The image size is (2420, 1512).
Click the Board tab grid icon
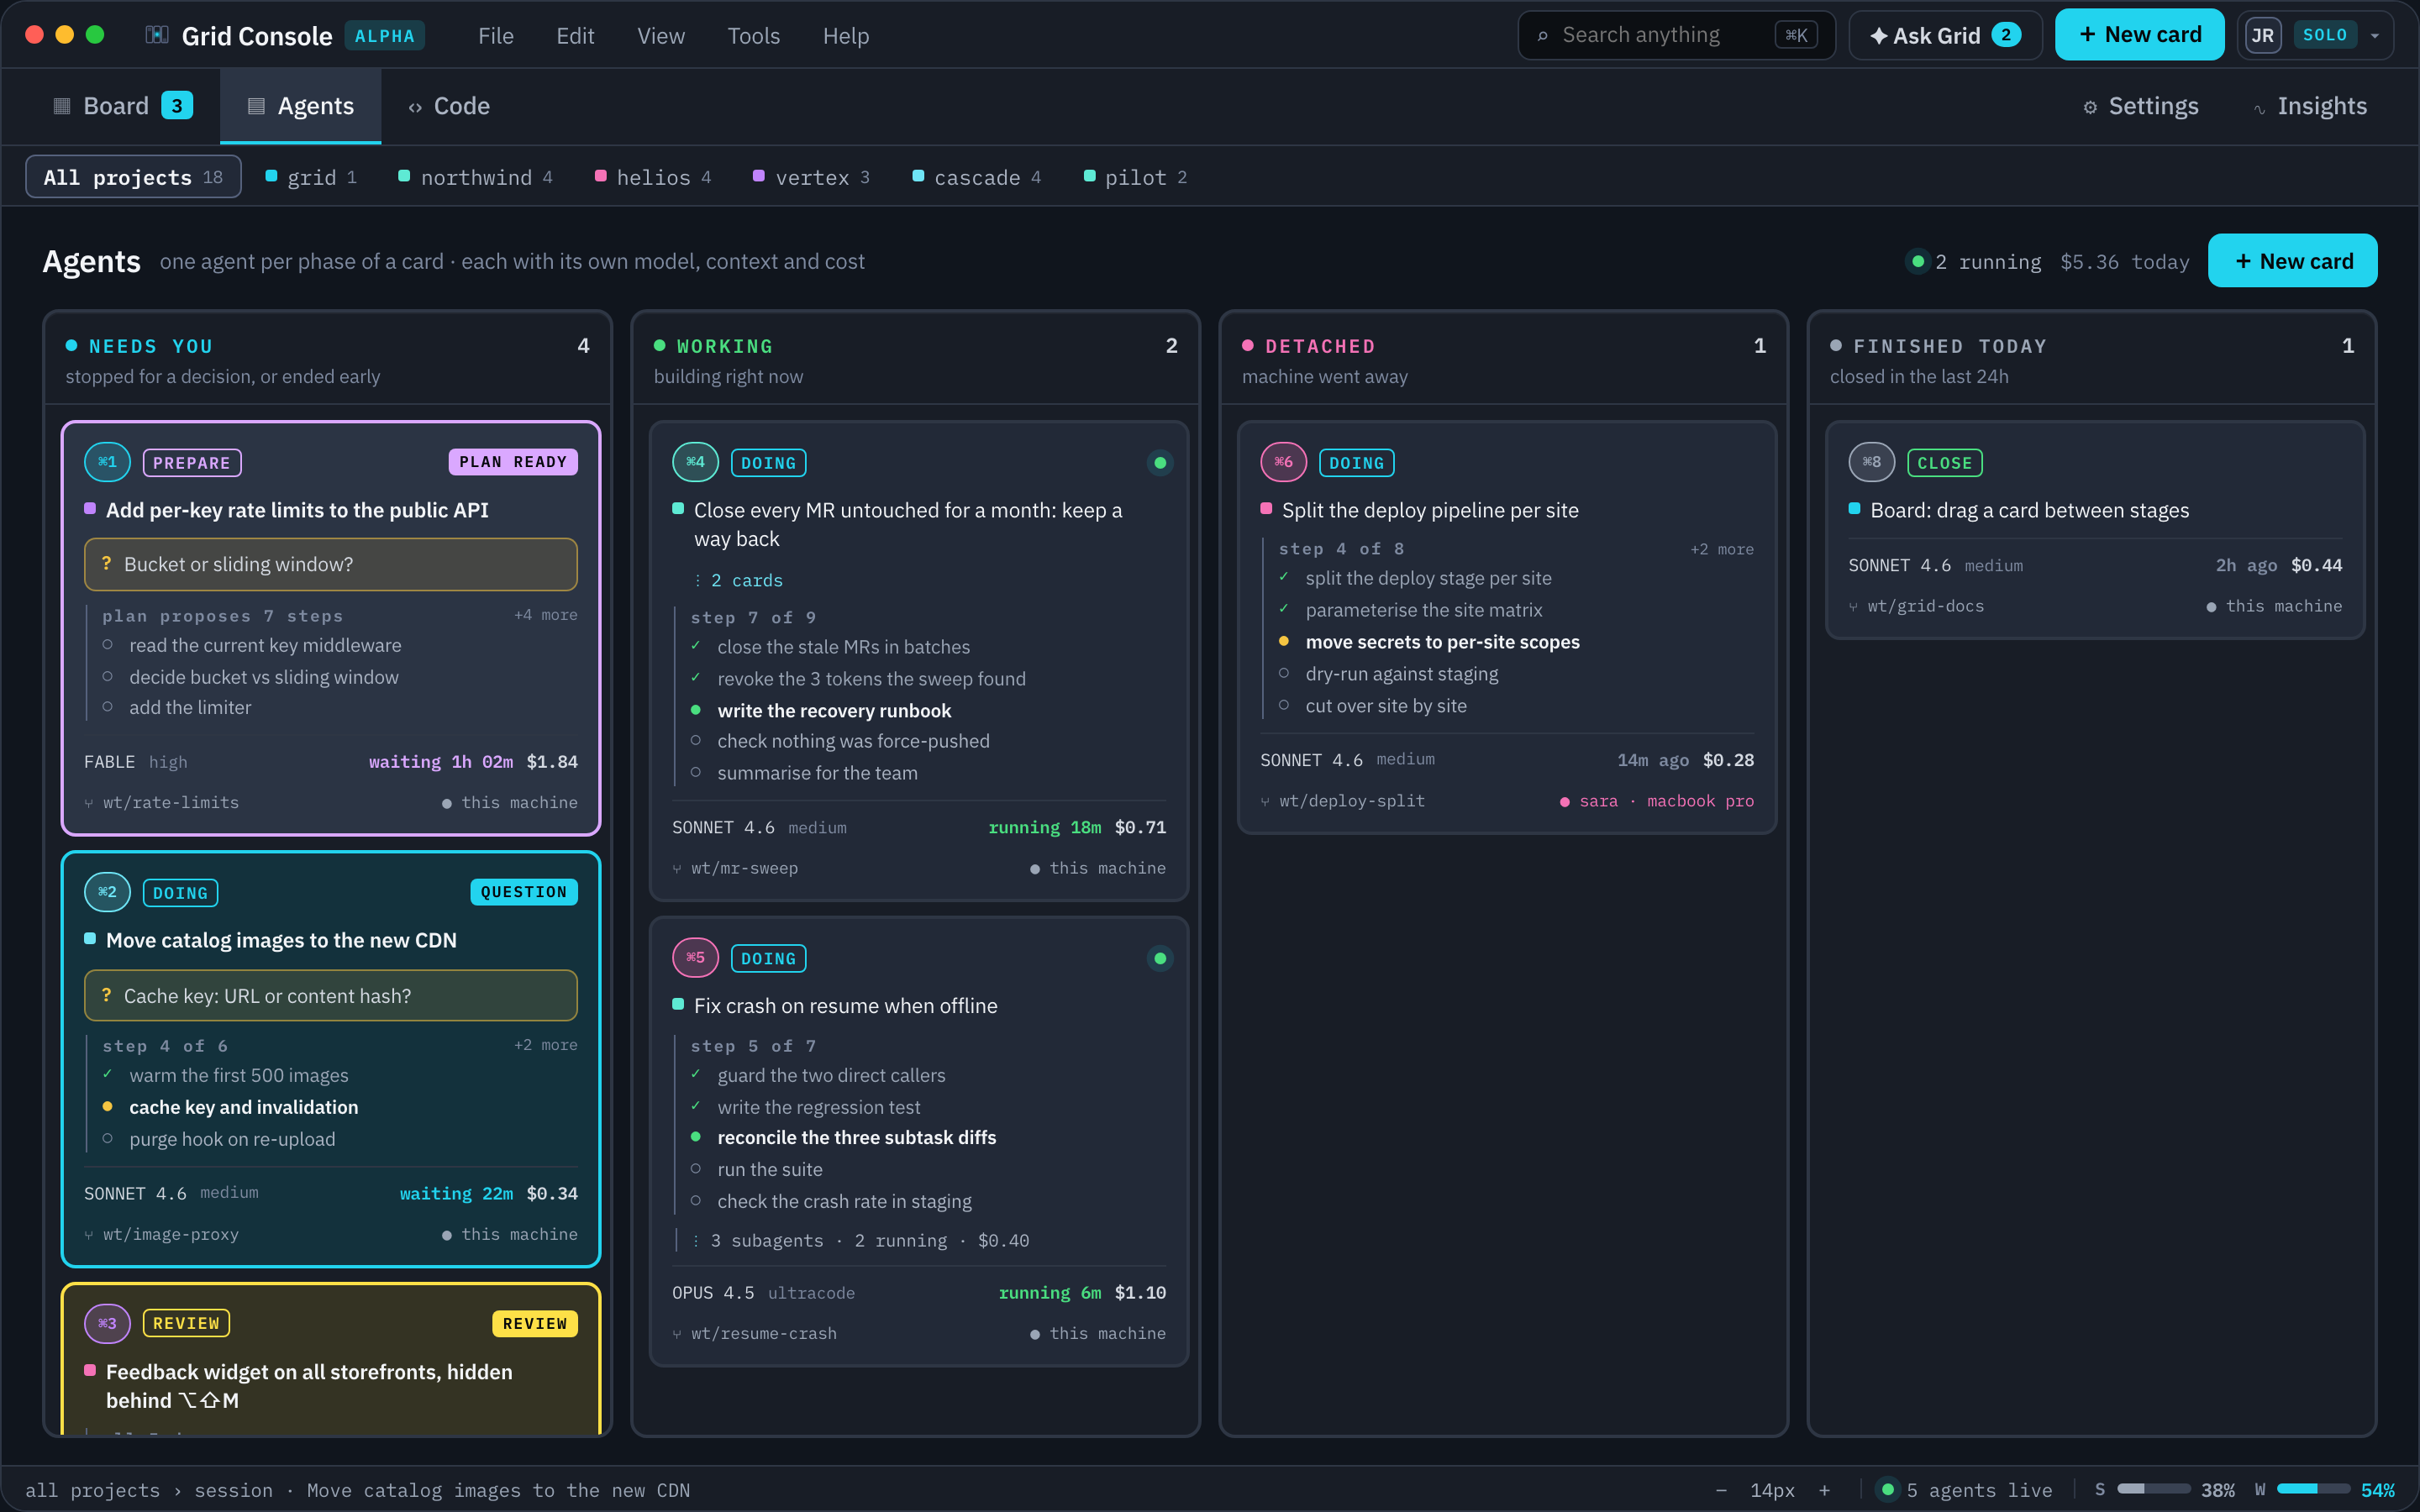(x=62, y=106)
